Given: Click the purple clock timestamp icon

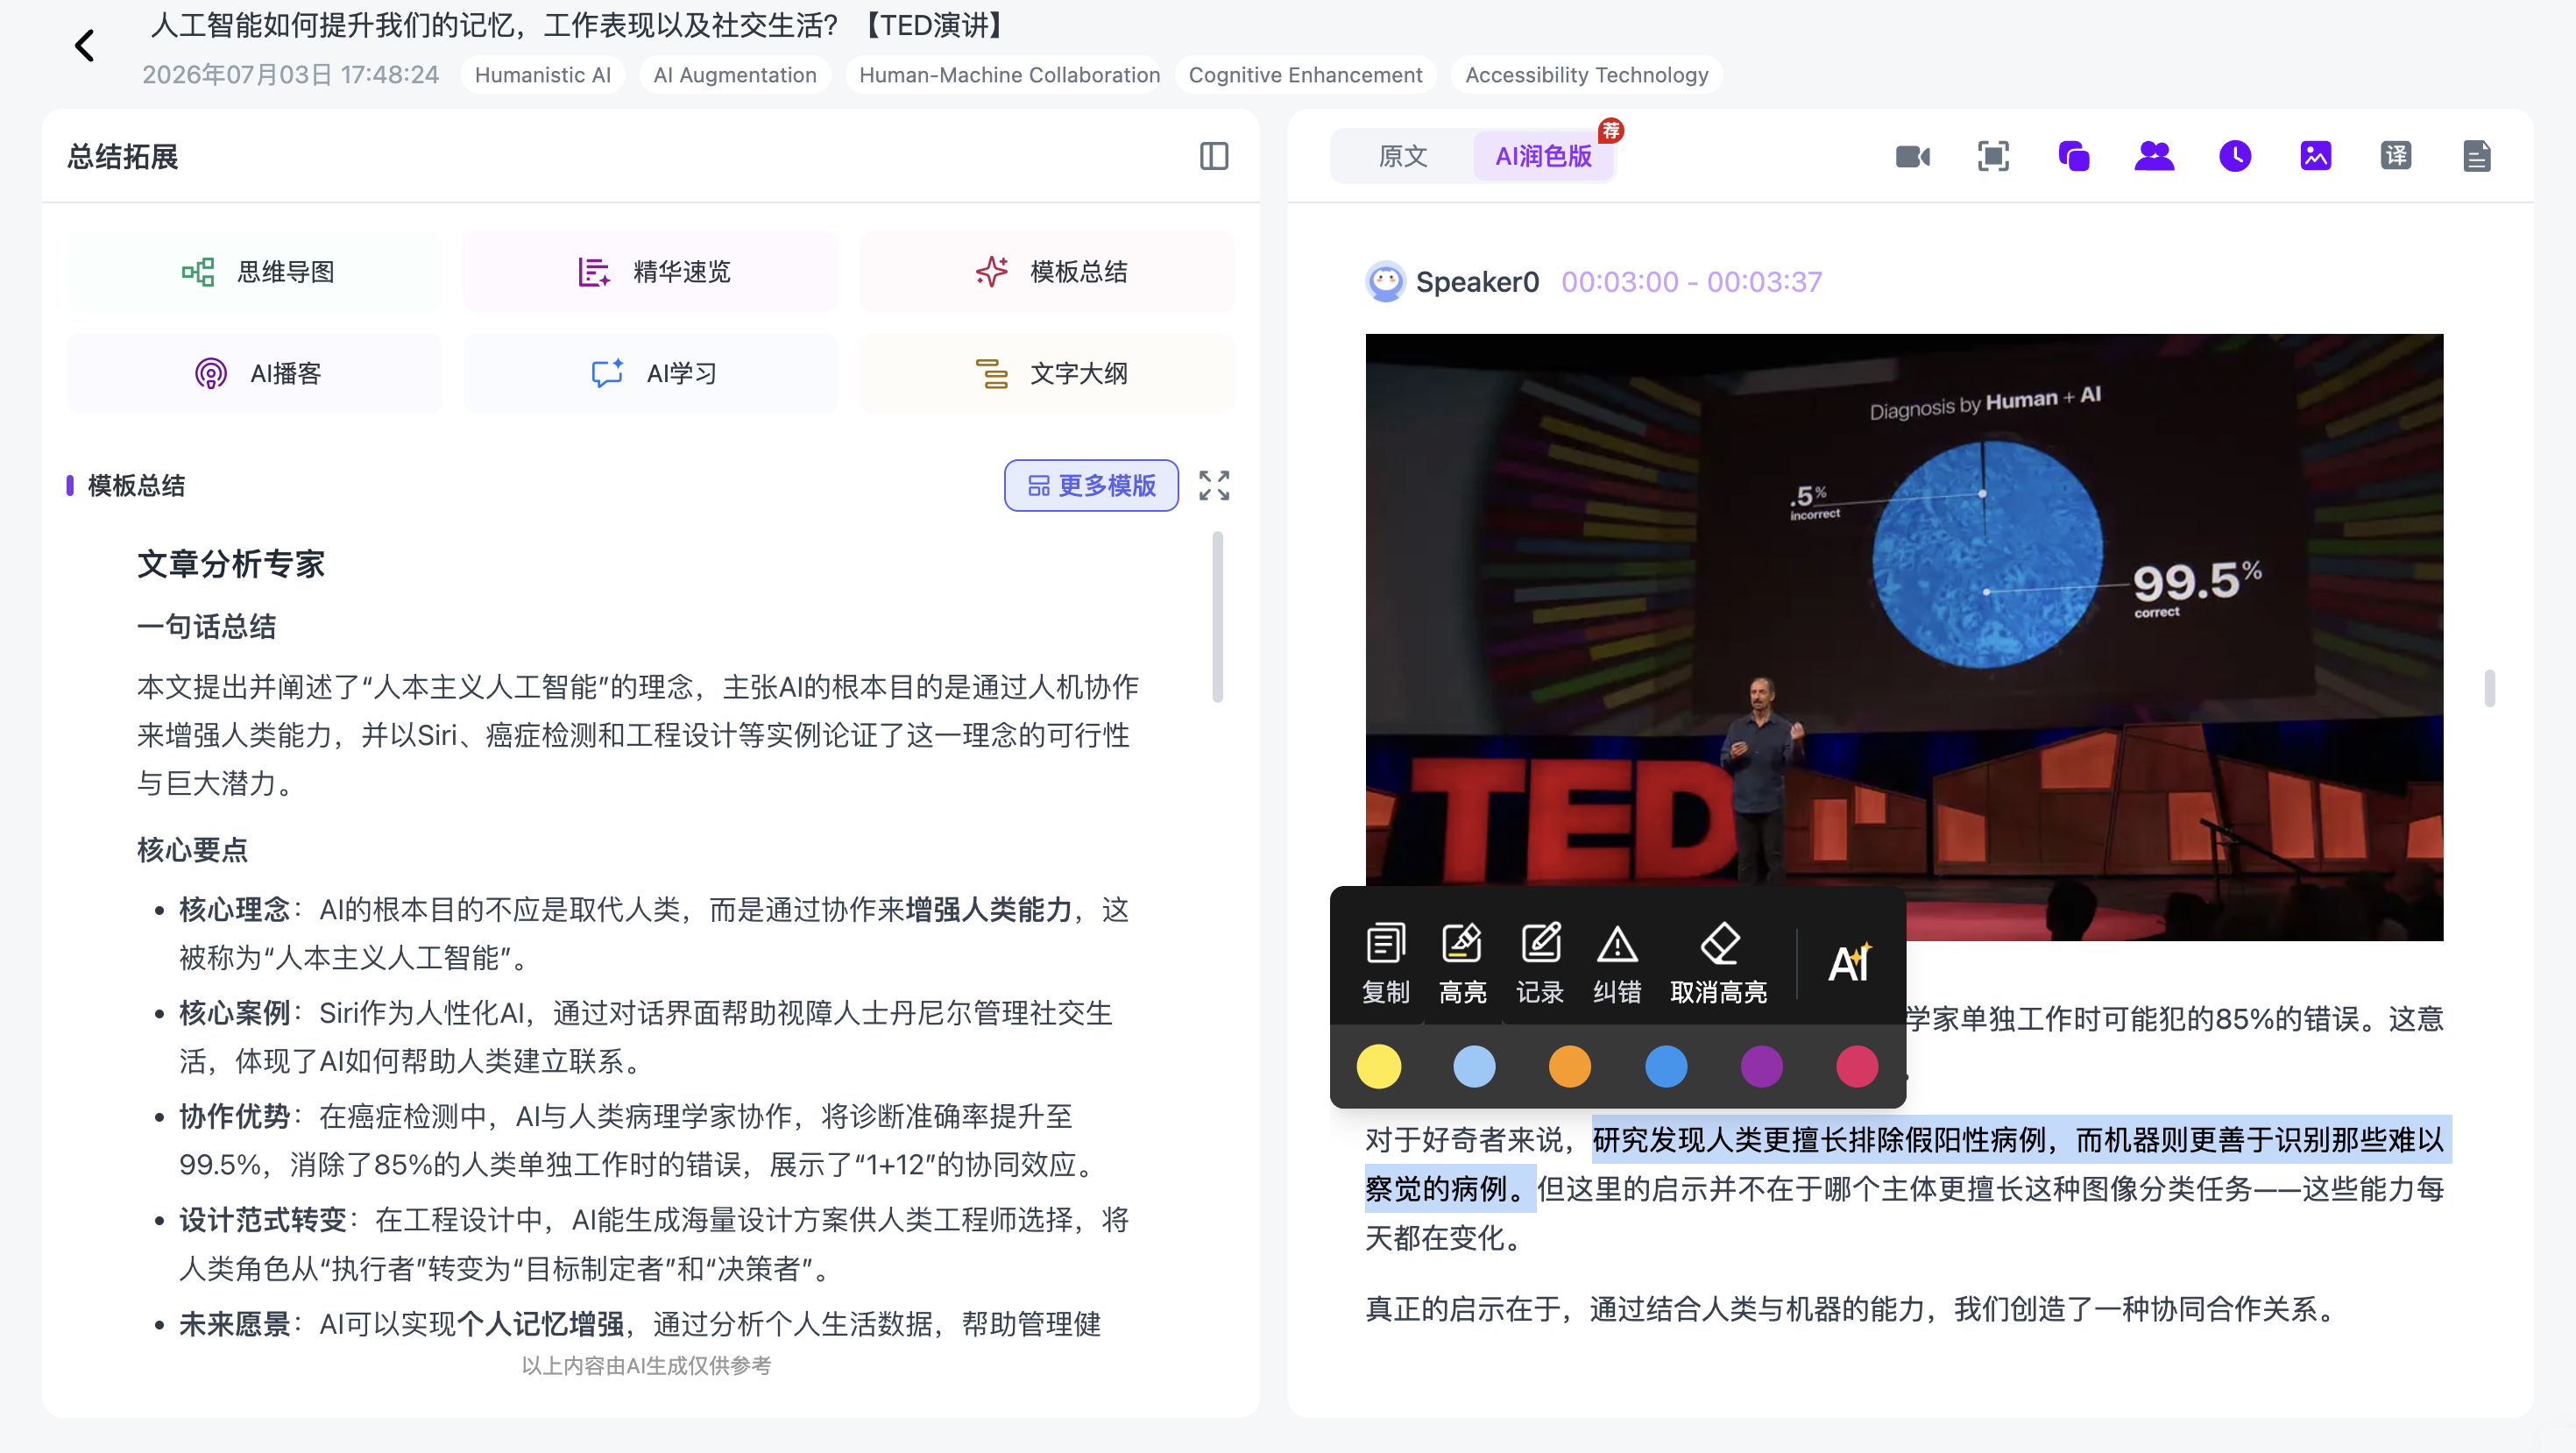Looking at the screenshot, I should (x=2235, y=156).
